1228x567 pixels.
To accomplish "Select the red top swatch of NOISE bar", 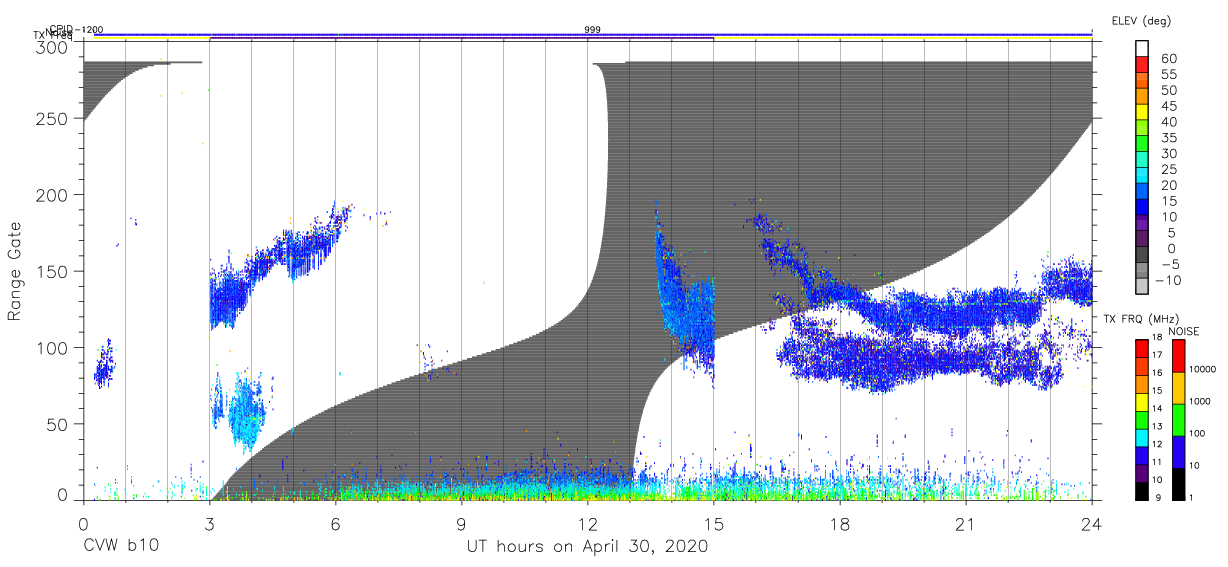I will click(x=1177, y=356).
